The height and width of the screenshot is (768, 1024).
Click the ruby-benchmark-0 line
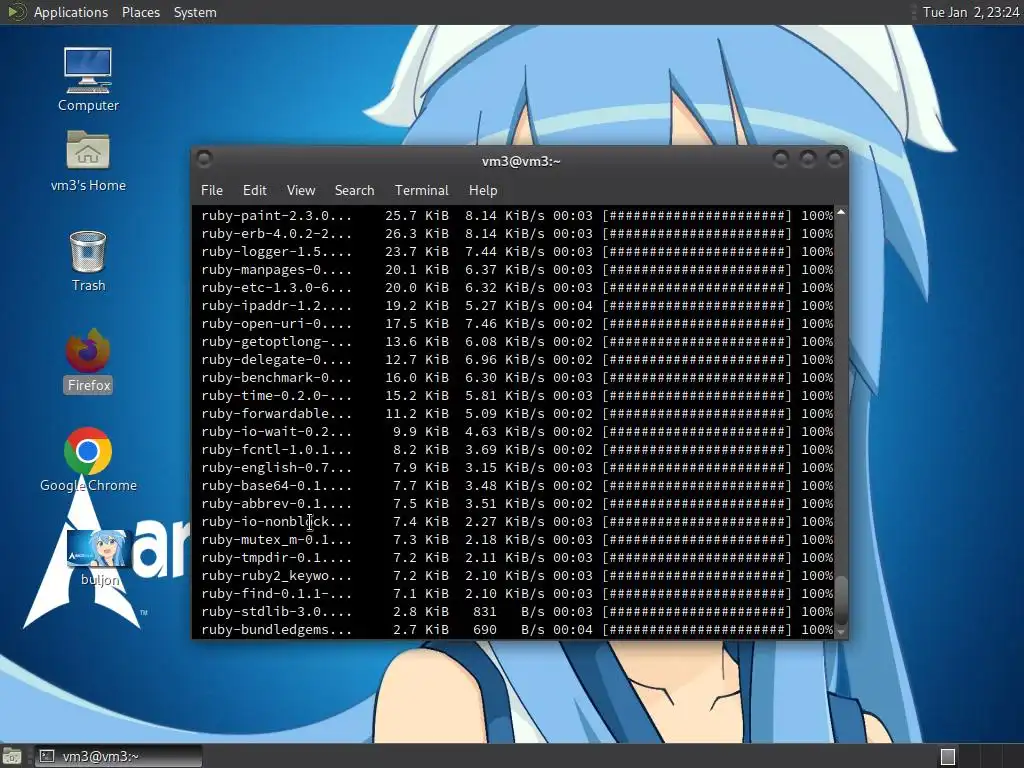(x=517, y=377)
